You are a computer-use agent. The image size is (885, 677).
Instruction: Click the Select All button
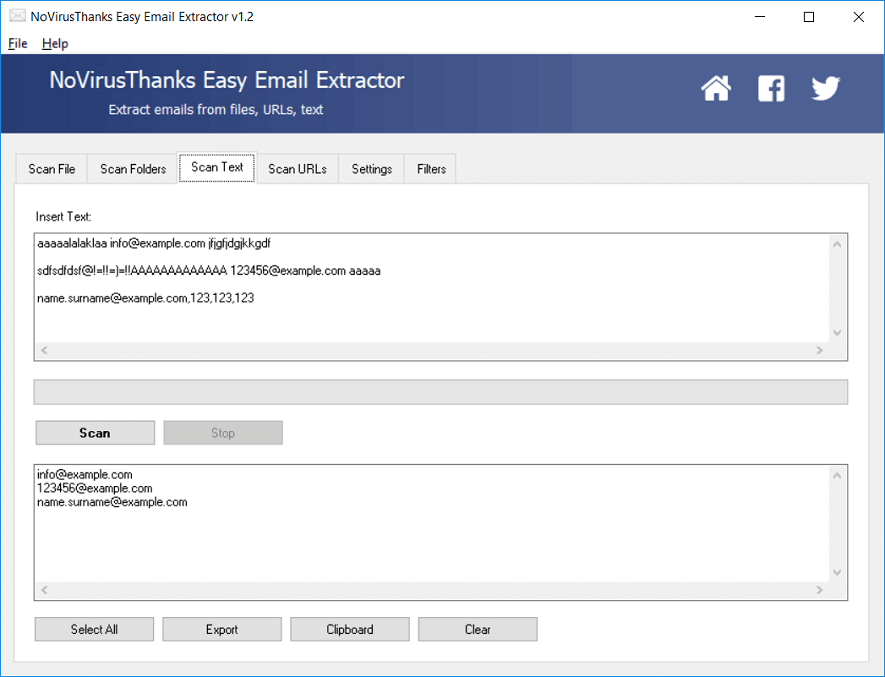(x=94, y=629)
